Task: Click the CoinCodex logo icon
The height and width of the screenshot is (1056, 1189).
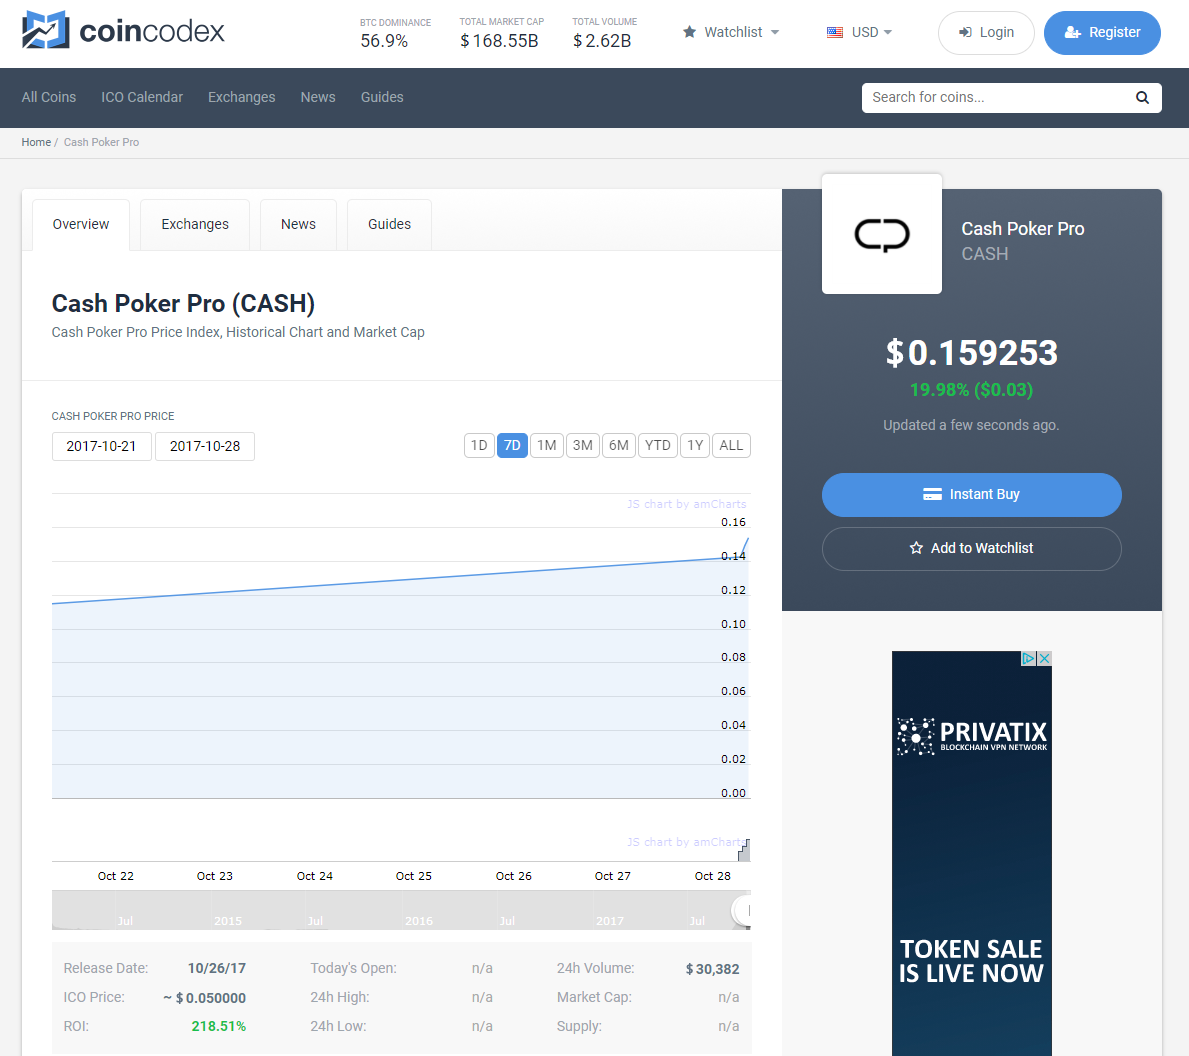Action: tap(45, 30)
